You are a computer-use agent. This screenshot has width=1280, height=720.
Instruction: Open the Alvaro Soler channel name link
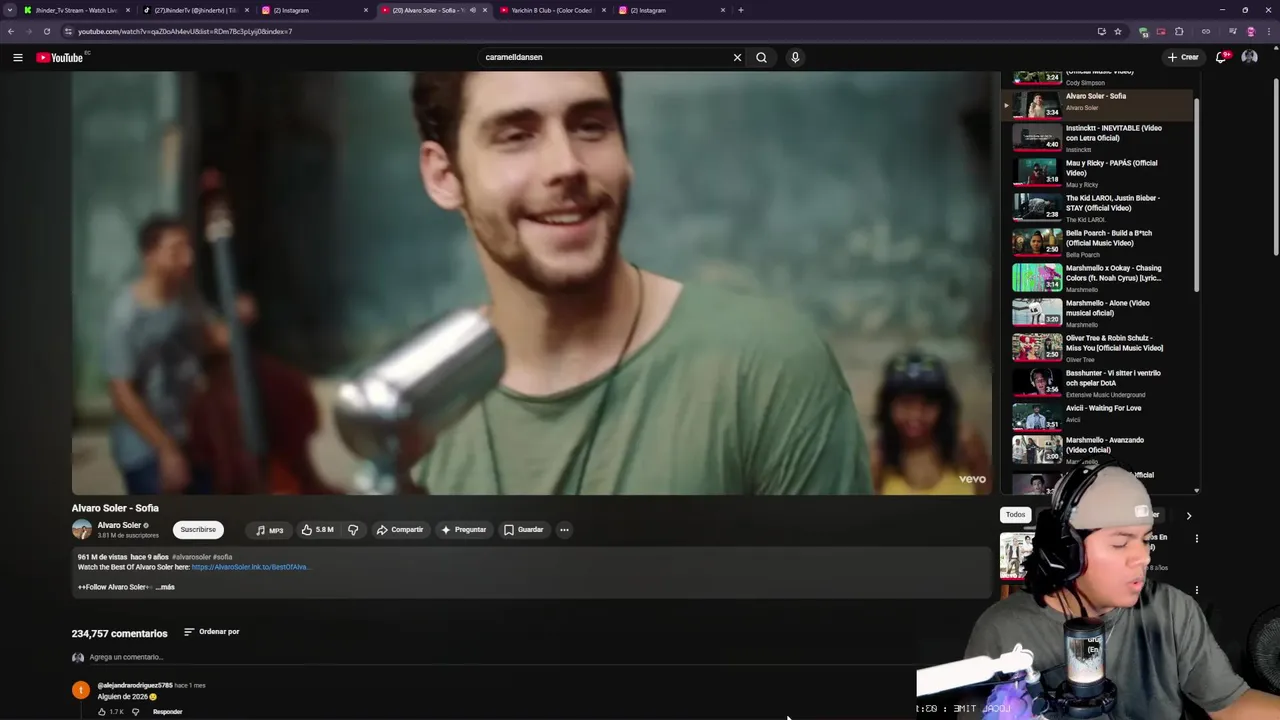(x=119, y=525)
